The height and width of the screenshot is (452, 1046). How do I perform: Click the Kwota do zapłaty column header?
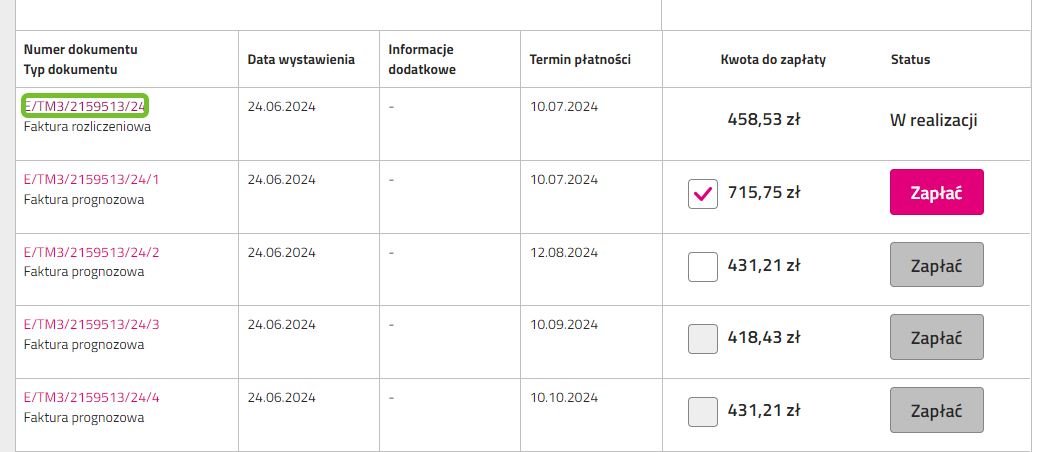(x=773, y=59)
